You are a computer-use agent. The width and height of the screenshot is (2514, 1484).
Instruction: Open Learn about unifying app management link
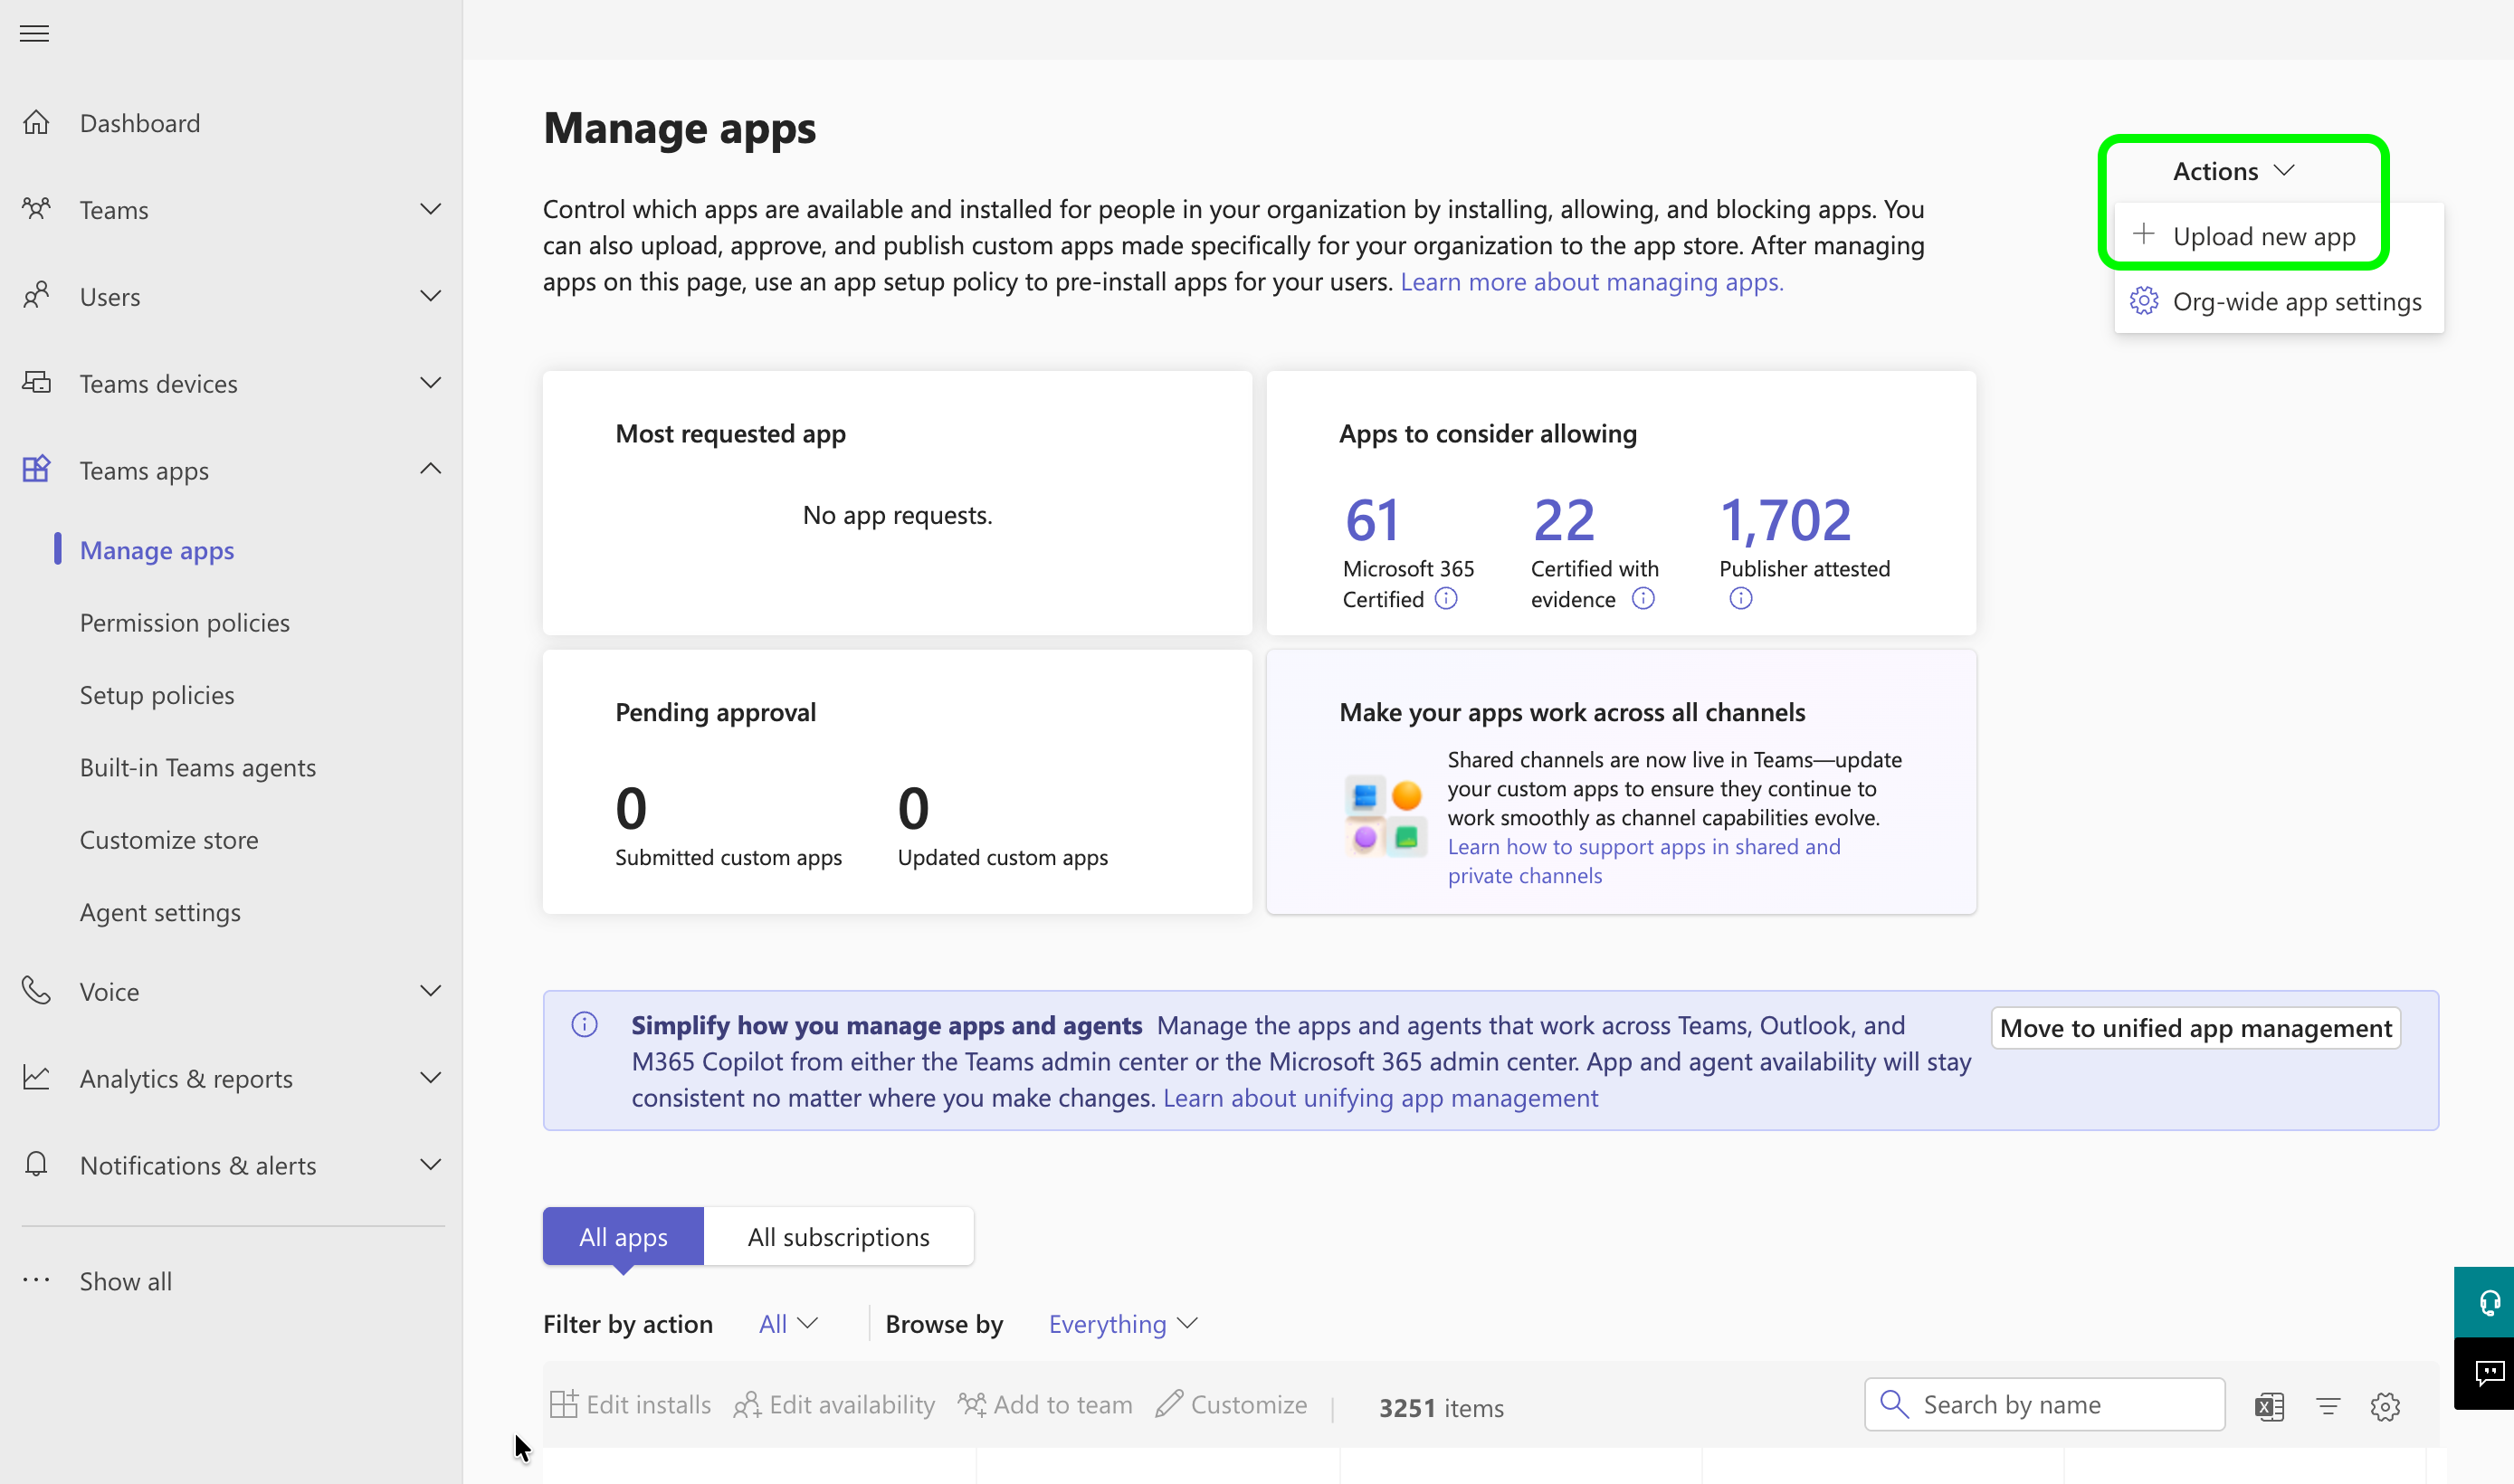(x=1380, y=1097)
